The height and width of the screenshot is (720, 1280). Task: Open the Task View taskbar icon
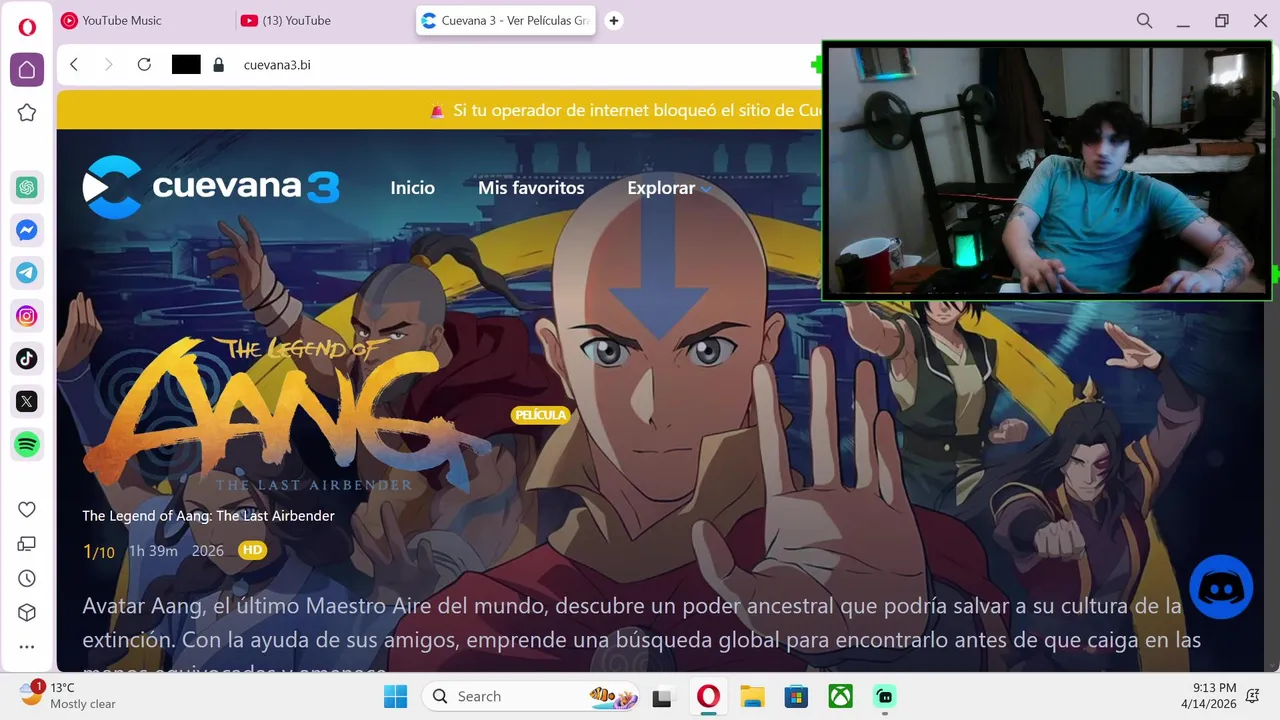pyautogui.click(x=662, y=697)
